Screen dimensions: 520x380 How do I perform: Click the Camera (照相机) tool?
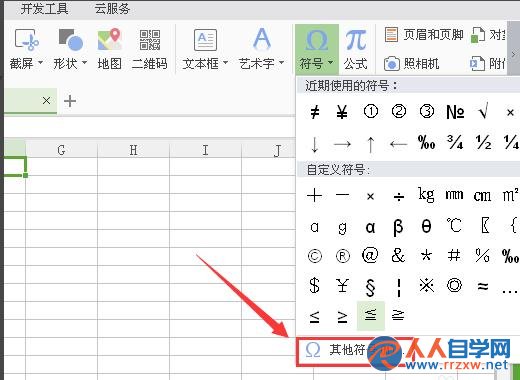coord(411,63)
